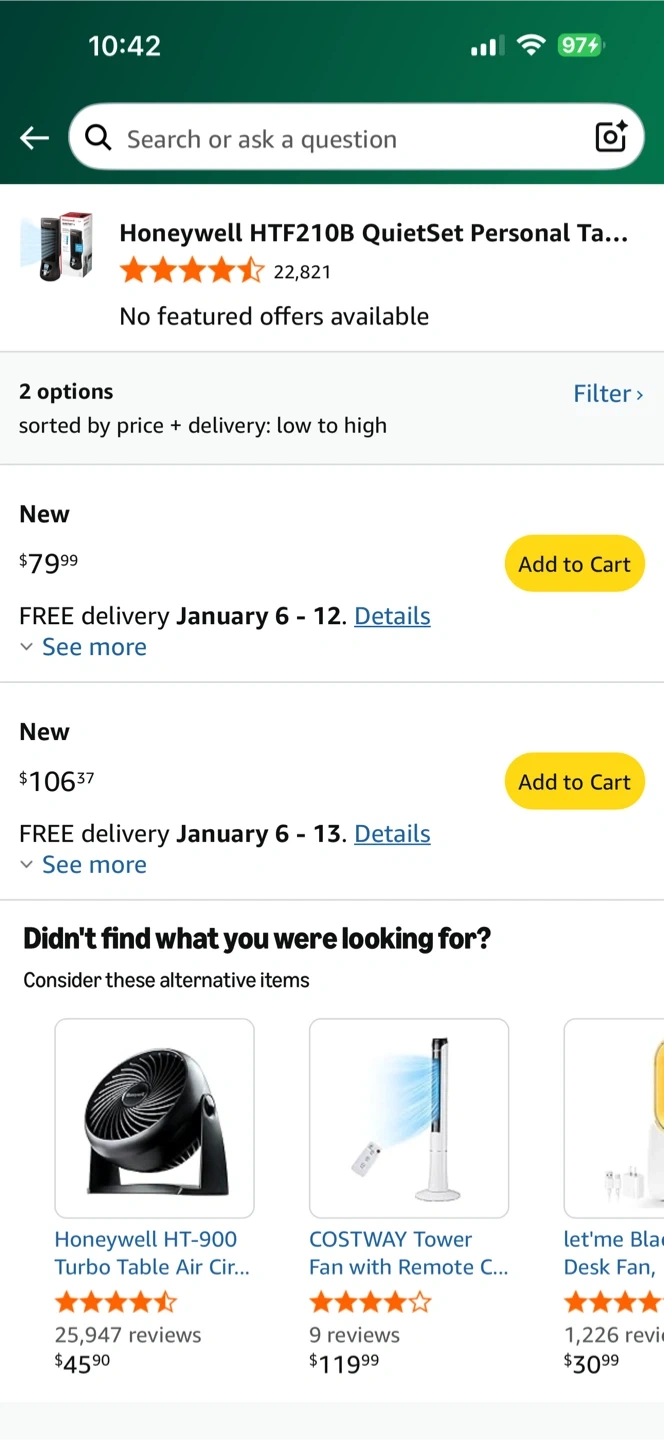Tap the COSTWAY tower fan image
Viewport: 664px width, 1440px height.
point(409,1118)
